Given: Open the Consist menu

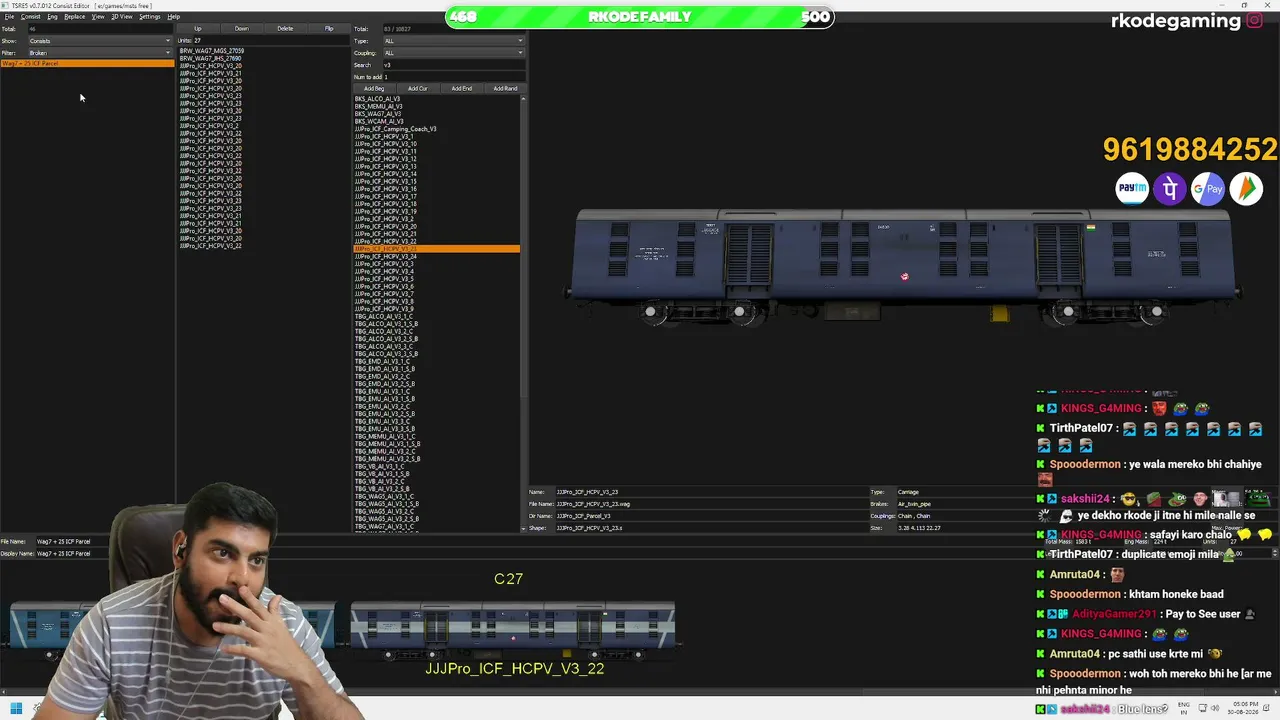Looking at the screenshot, I should pyautogui.click(x=31, y=17).
